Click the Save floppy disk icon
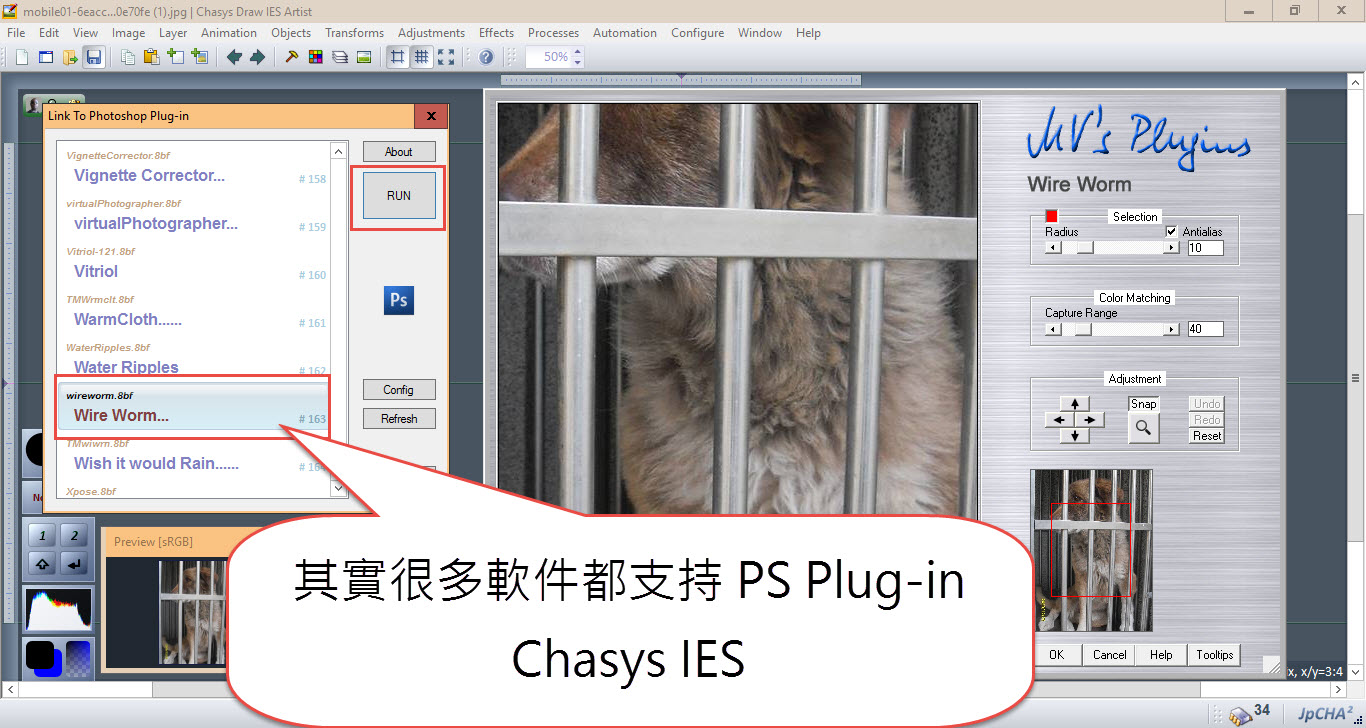The image size is (1366, 728). click(93, 57)
